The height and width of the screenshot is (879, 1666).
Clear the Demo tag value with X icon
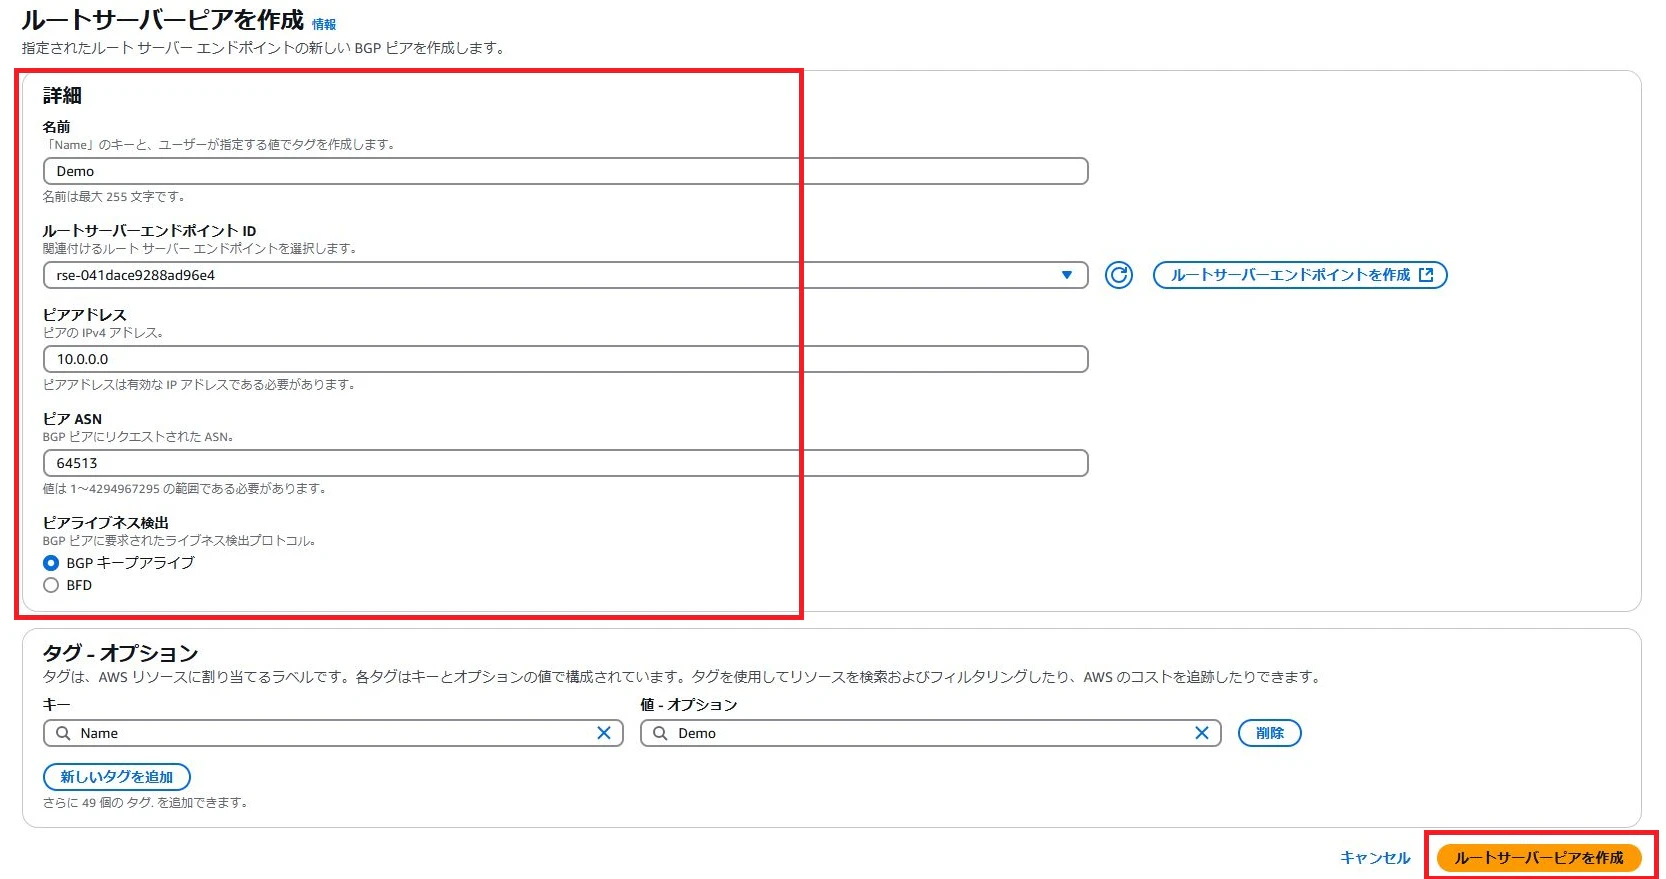(1202, 733)
